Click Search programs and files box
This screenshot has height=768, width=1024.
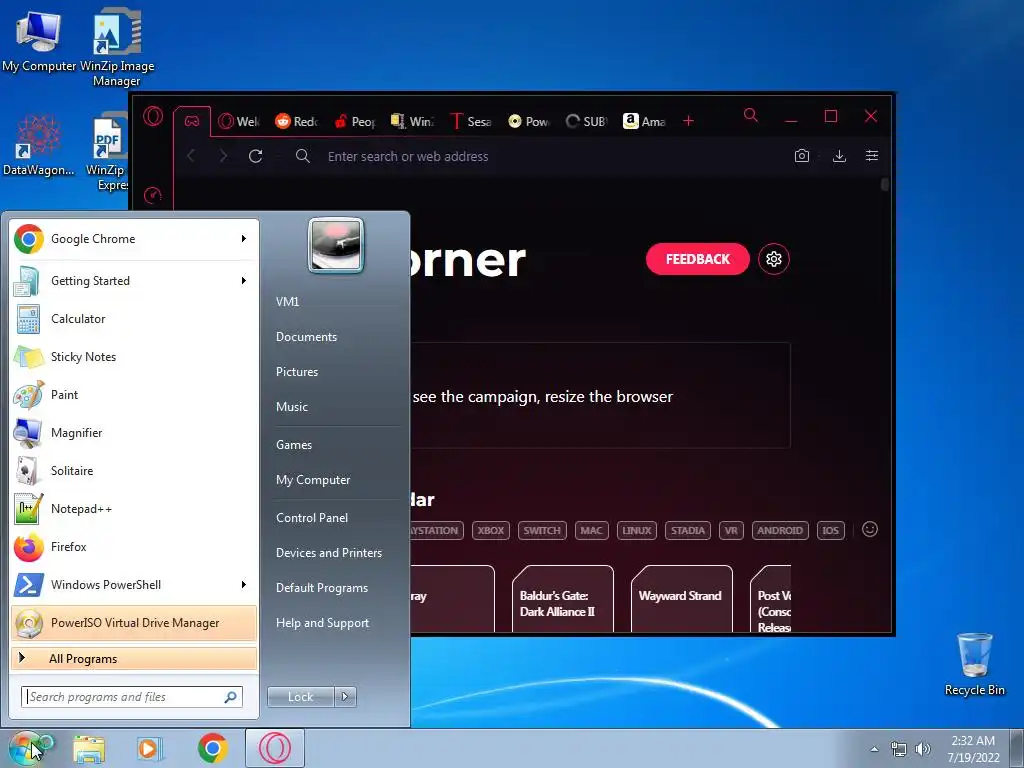point(132,697)
